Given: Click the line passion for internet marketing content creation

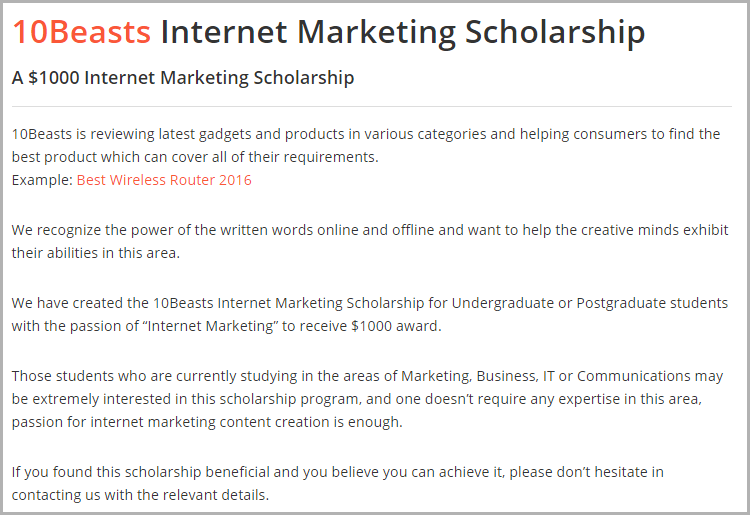Looking at the screenshot, I should 207,422.
